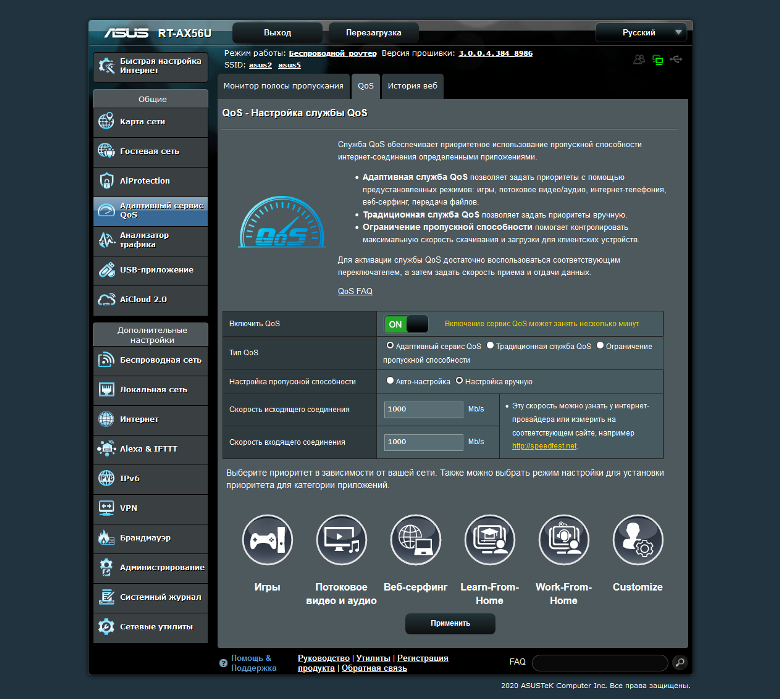Click the users status icon in header
The width and height of the screenshot is (780, 699).
(x=639, y=60)
